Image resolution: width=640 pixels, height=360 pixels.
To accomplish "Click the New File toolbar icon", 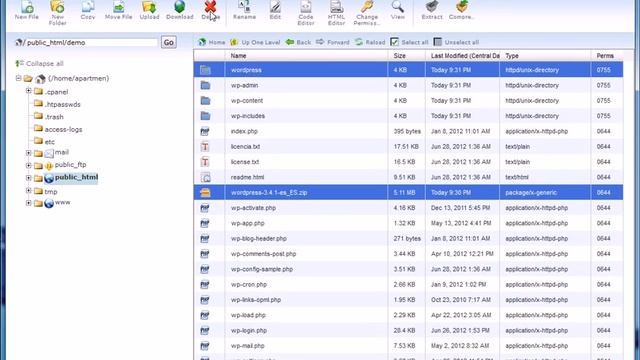I will [27, 10].
